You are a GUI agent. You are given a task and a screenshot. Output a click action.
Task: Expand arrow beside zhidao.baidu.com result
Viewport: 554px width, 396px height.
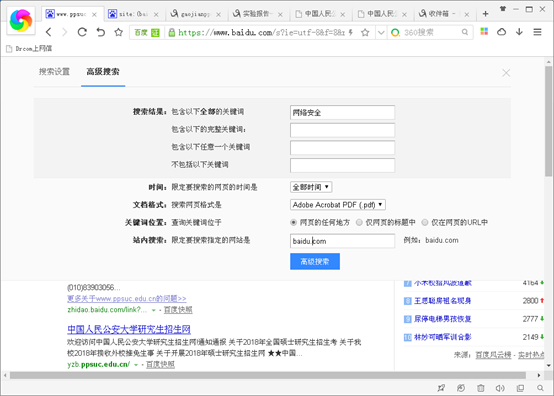(153, 310)
